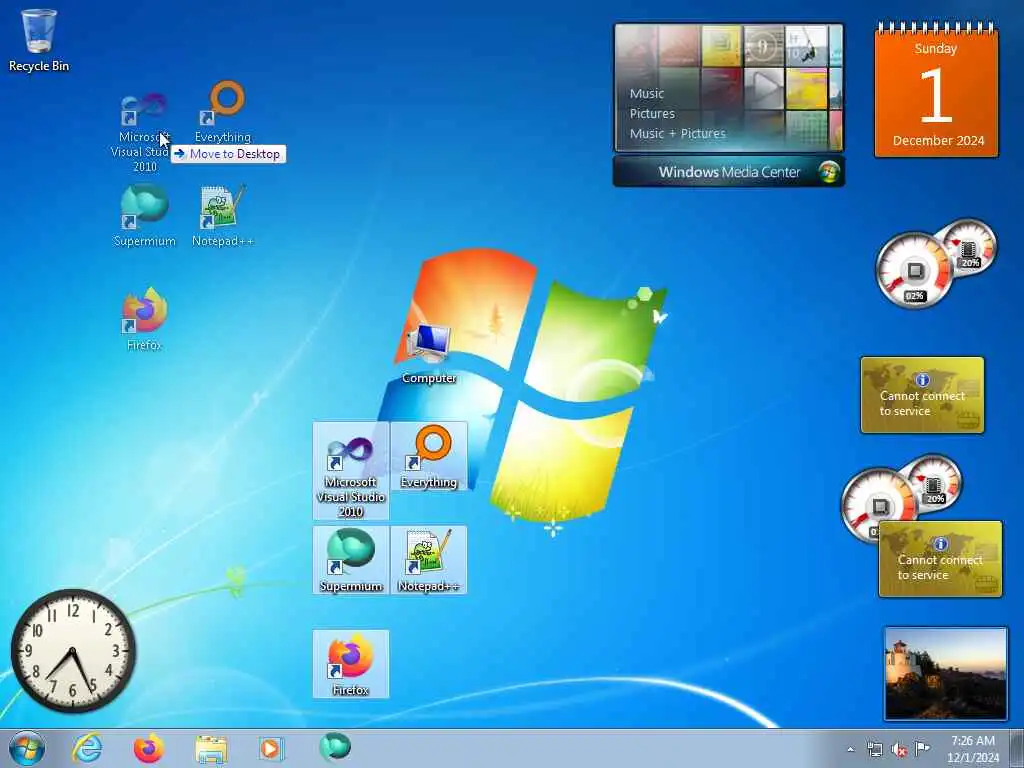
Task: Click the faded Notepad++ ghost icon
Action: coord(223,216)
